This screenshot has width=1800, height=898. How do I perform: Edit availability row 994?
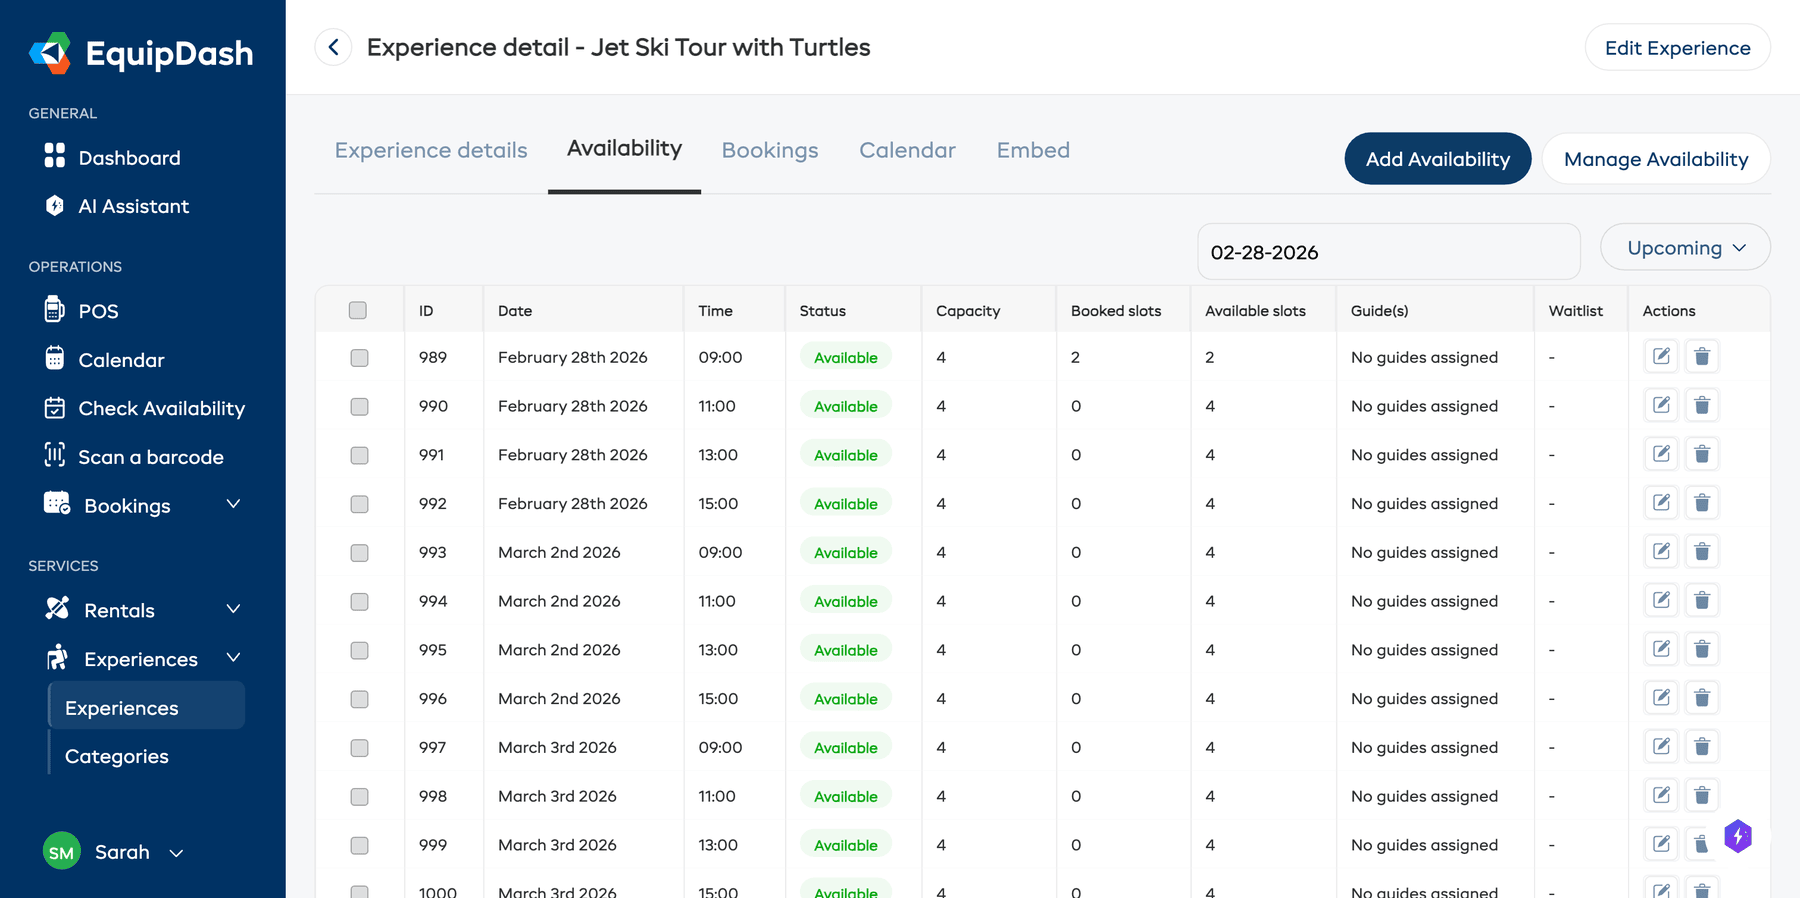click(x=1661, y=601)
